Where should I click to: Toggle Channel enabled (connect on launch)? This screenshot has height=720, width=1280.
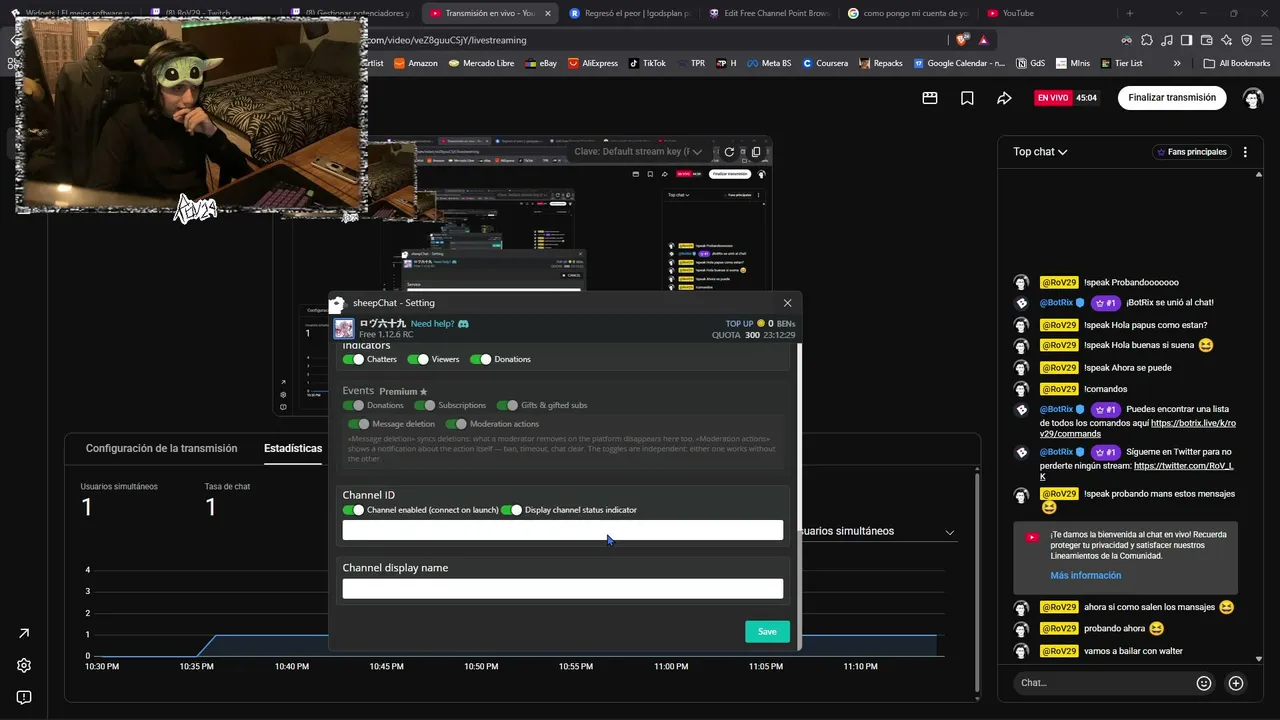354,510
